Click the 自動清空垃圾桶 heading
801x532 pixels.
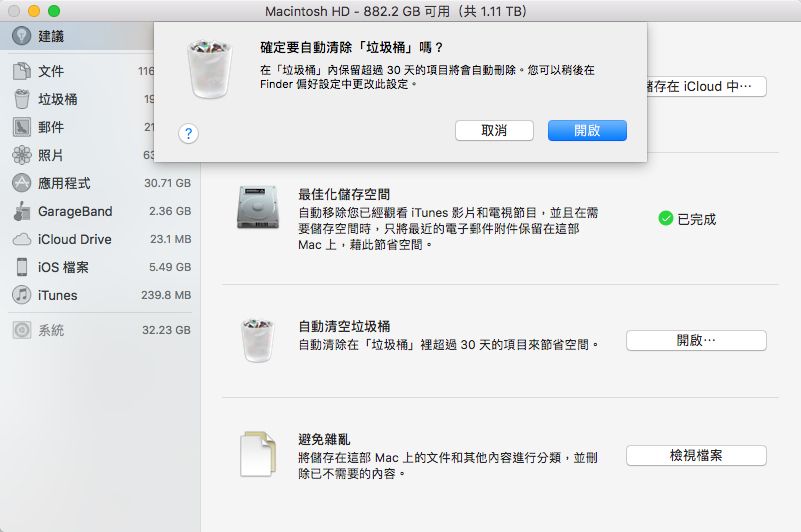click(344, 327)
